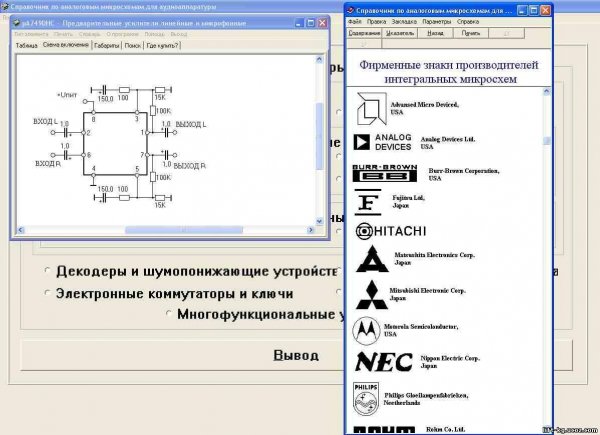Image resolution: width=600 pixels, height=435 pixels.
Task: Click the Hitachi logo
Action: (391, 231)
